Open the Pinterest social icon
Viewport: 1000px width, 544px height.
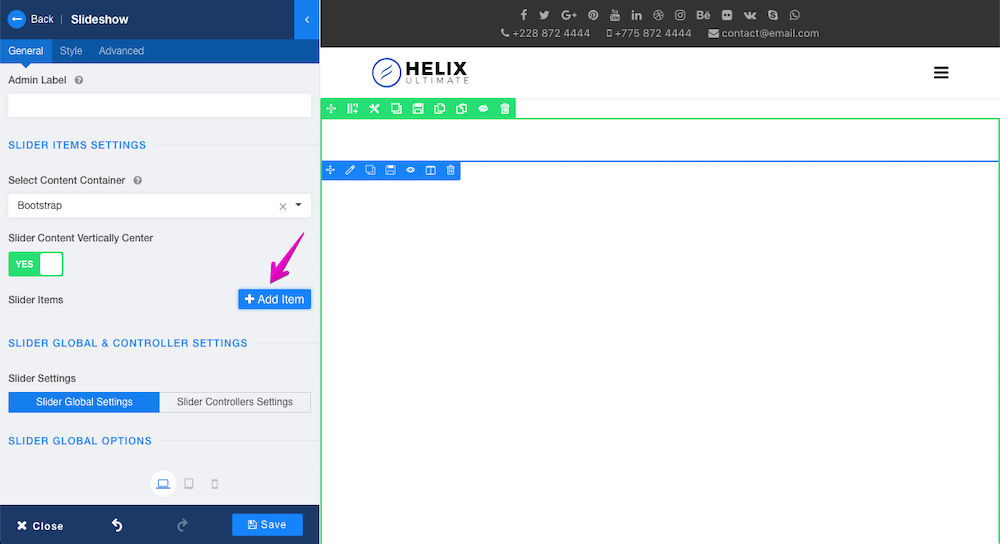pyautogui.click(x=593, y=15)
